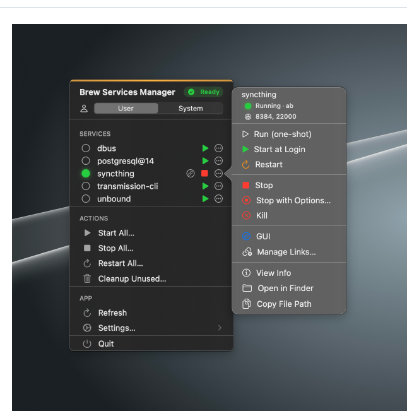Expand the Settings... submenu chevron
Image resolution: width=407 pixels, height=418 pixels.
(x=219, y=328)
